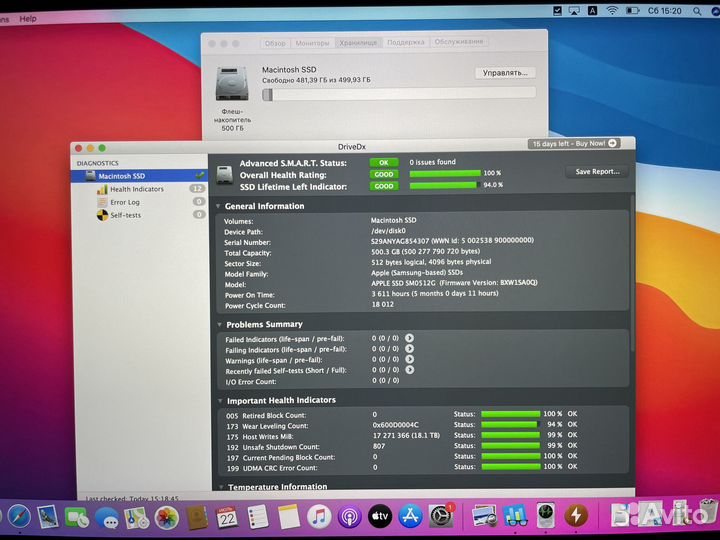This screenshot has height=540, width=720.
Task: Open the Help menu in the menu bar
Action: (28, 19)
